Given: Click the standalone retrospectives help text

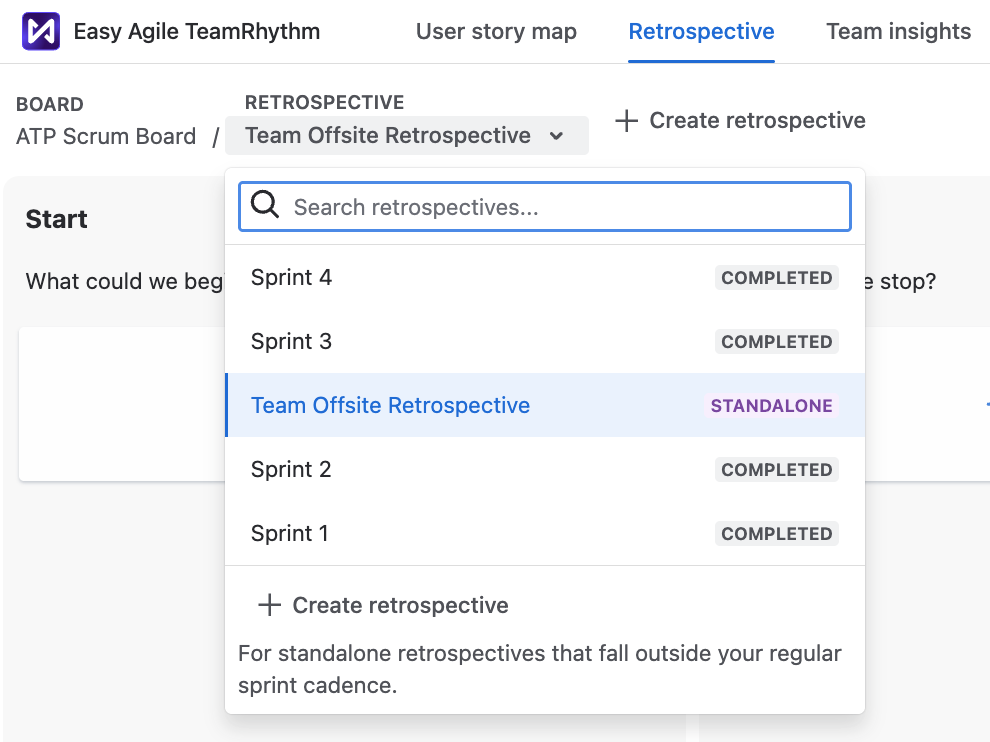Looking at the screenshot, I should pyautogui.click(x=540, y=669).
